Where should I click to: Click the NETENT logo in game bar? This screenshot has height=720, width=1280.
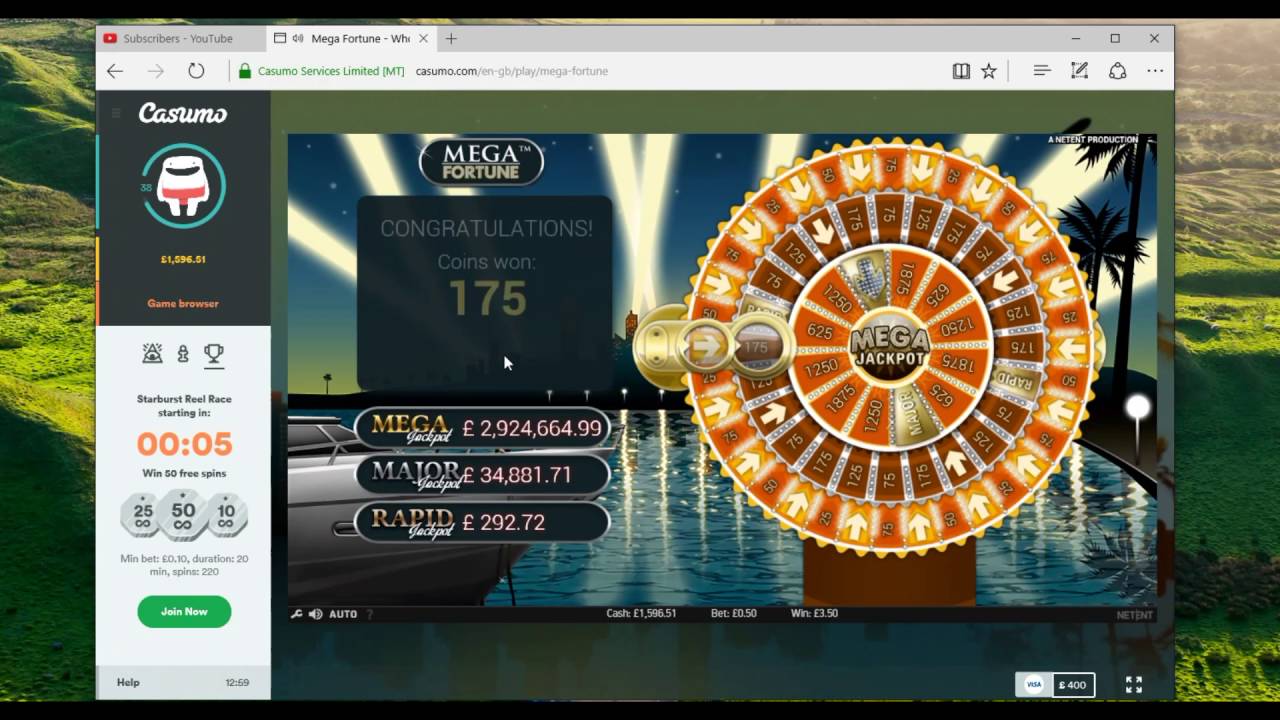click(1134, 615)
